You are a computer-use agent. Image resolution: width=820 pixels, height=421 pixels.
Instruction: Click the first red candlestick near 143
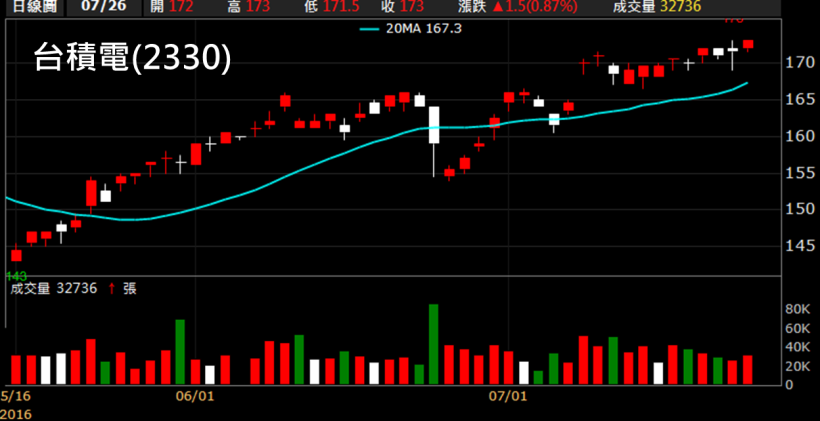16,255
